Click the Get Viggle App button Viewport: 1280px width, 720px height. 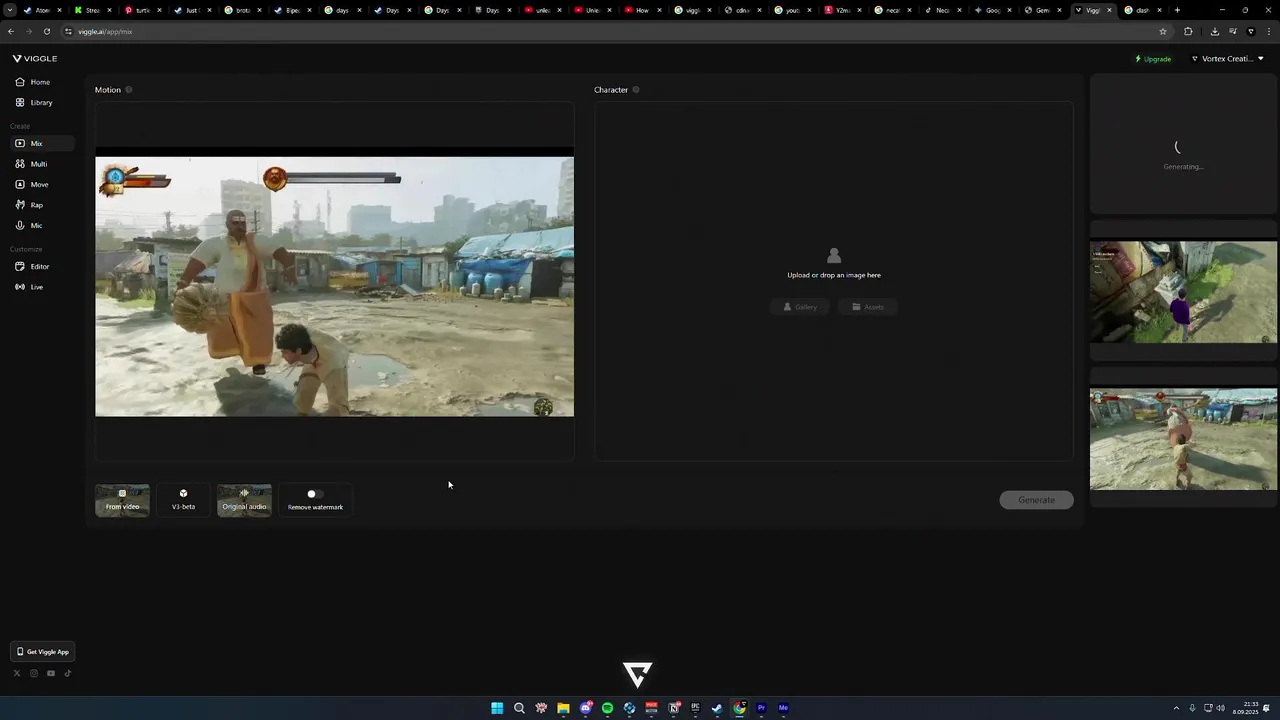[x=43, y=652]
